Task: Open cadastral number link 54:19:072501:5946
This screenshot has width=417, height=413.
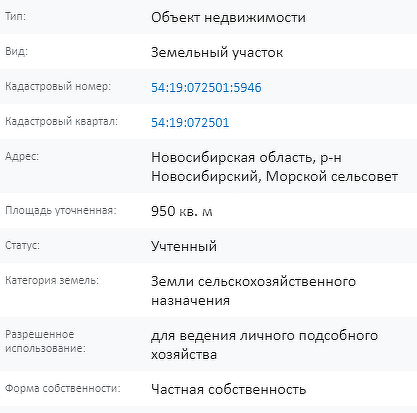Action: [x=206, y=87]
